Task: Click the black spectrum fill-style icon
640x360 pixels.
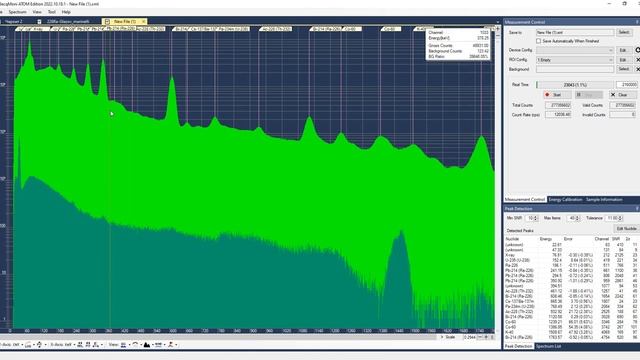Action: pos(147,345)
